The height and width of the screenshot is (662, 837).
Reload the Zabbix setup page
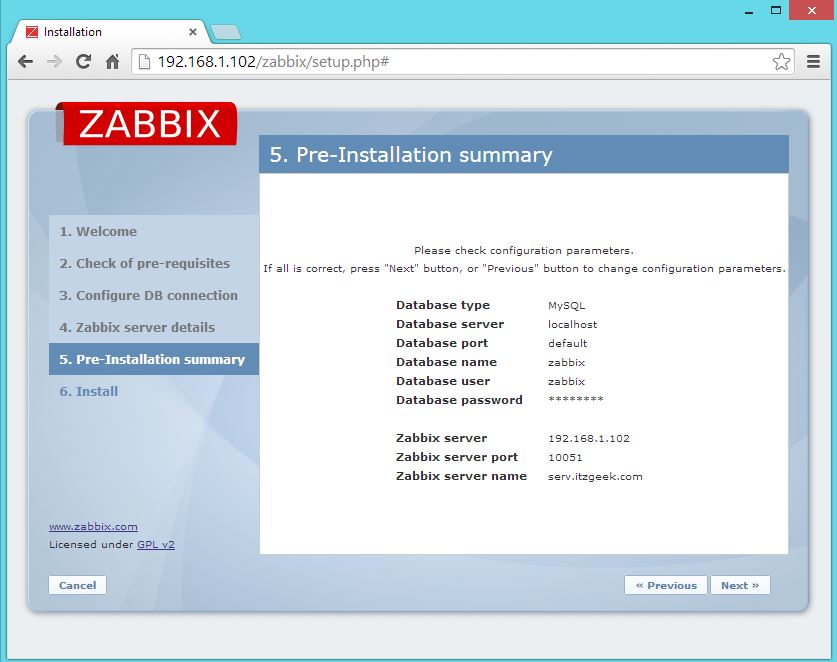[84, 61]
